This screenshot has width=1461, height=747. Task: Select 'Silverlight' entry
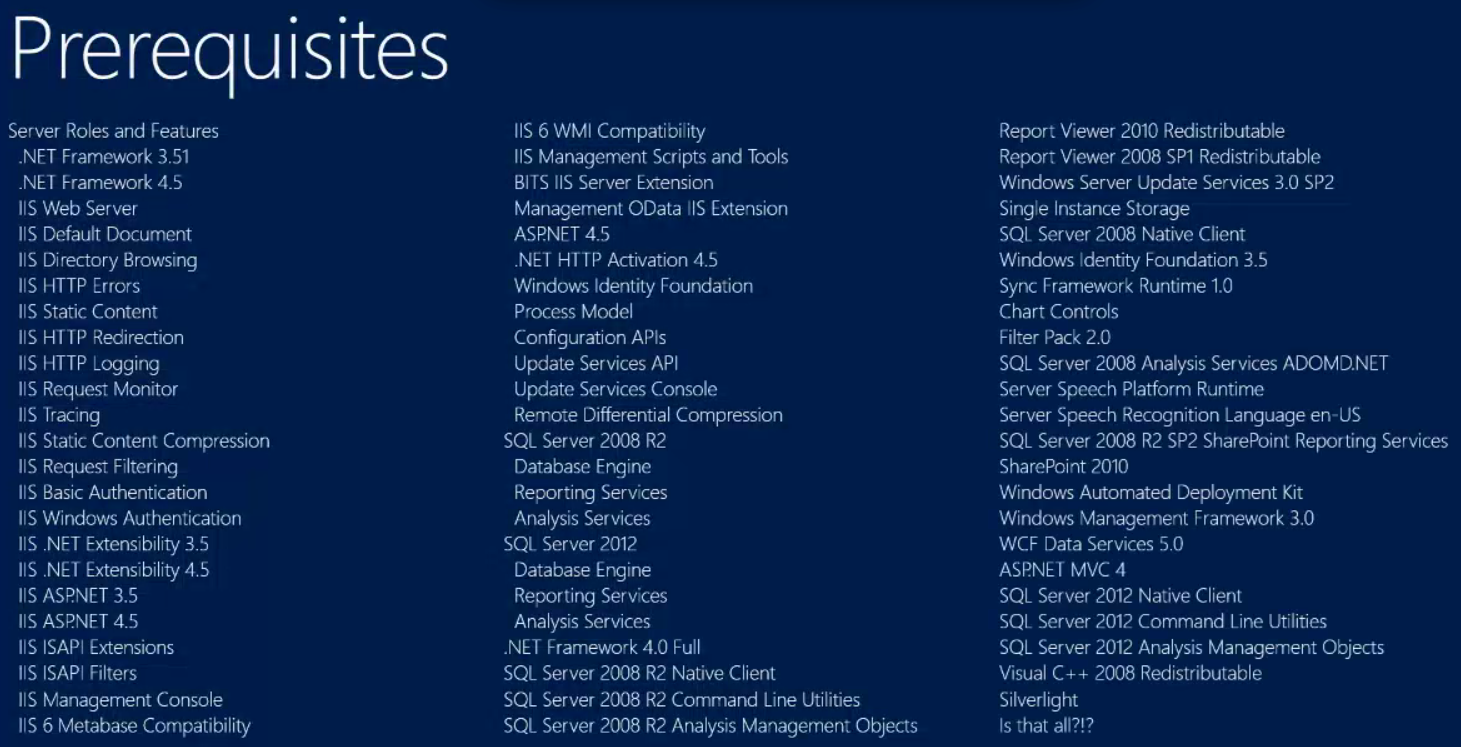1039,700
